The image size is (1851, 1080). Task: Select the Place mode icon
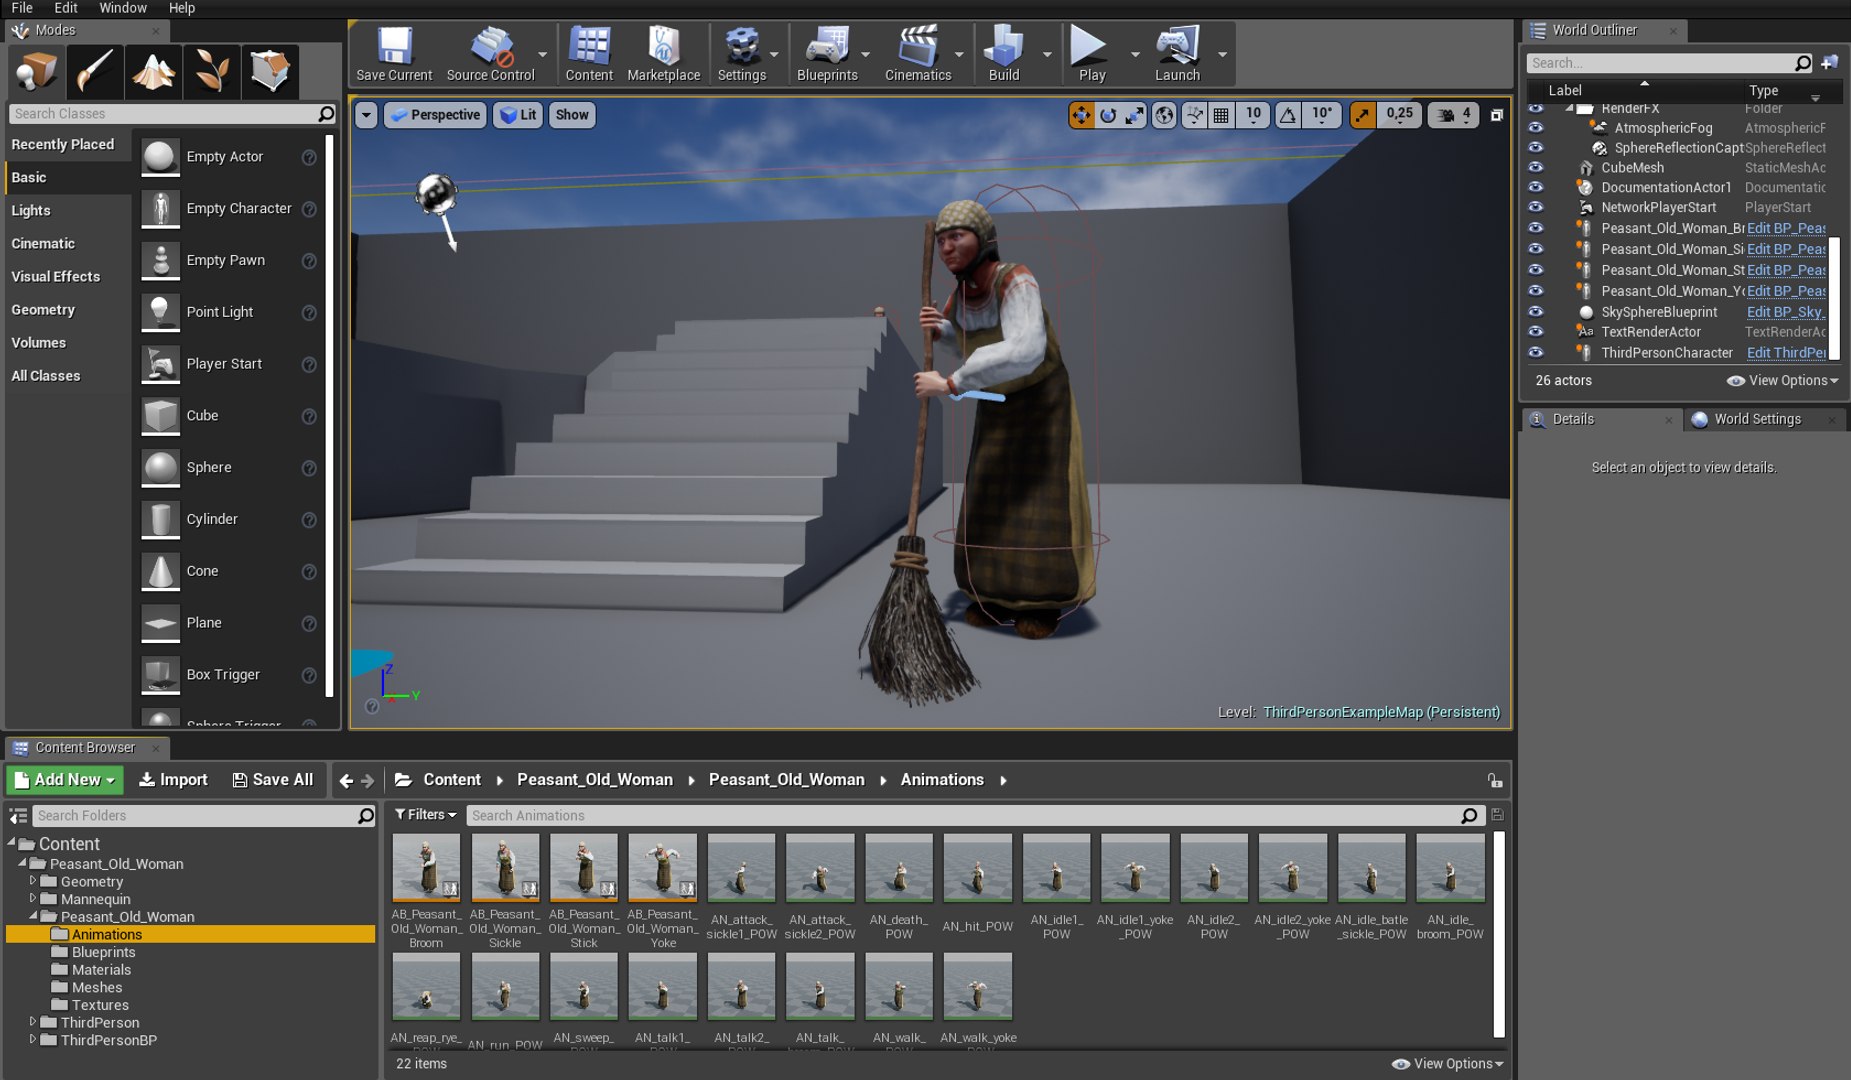(36, 72)
